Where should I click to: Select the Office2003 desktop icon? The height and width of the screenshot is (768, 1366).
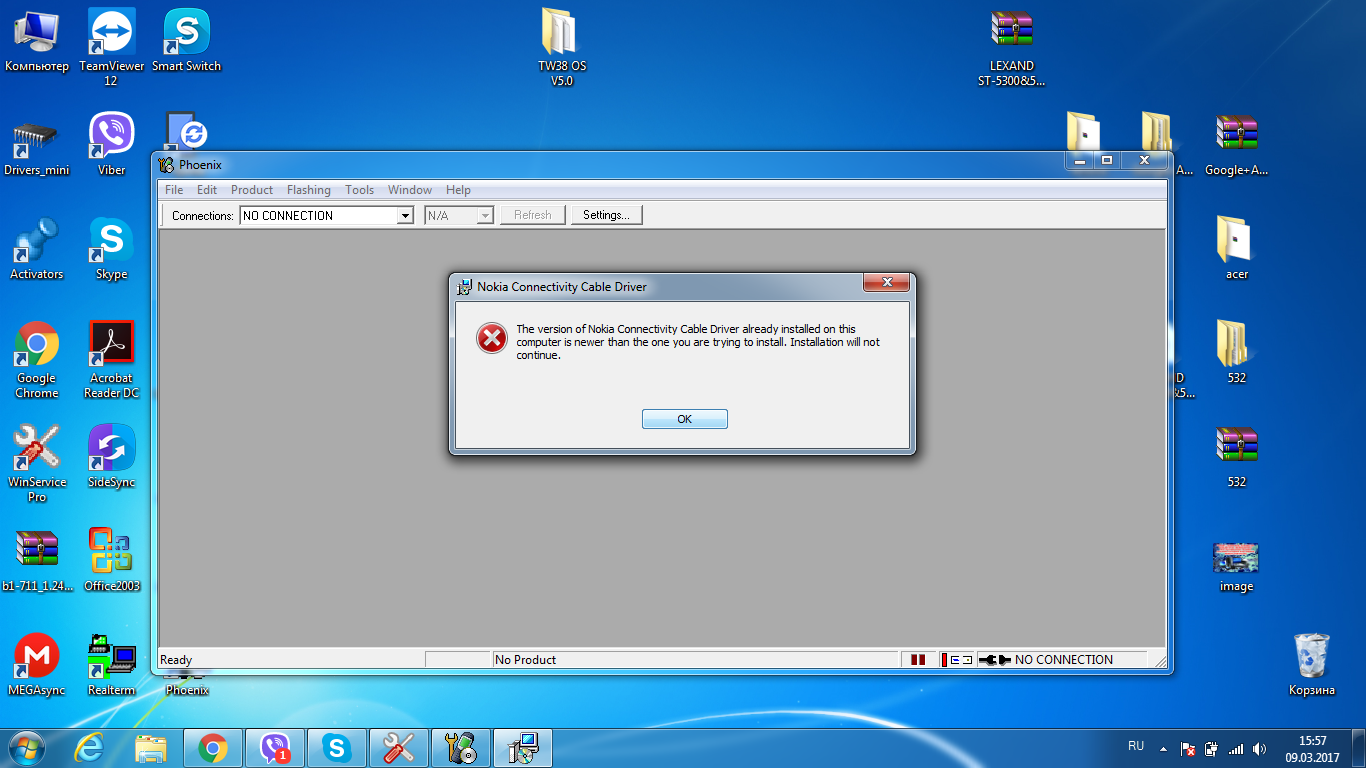pos(111,561)
